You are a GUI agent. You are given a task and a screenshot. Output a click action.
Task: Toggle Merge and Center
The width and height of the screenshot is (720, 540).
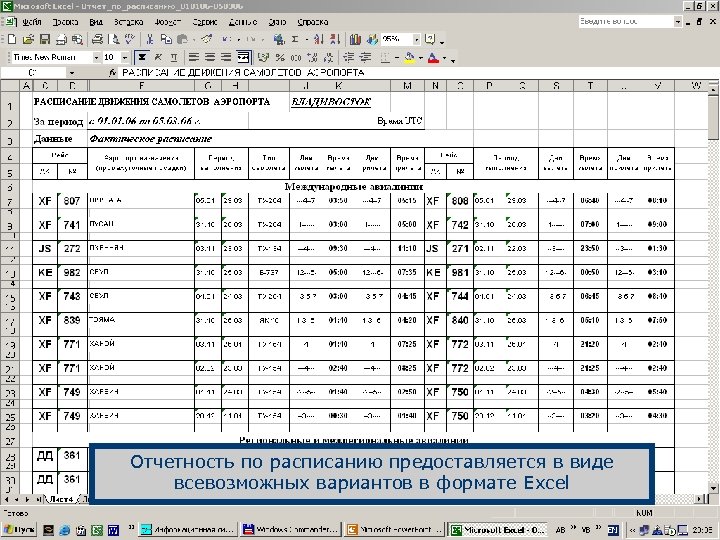coord(243,57)
